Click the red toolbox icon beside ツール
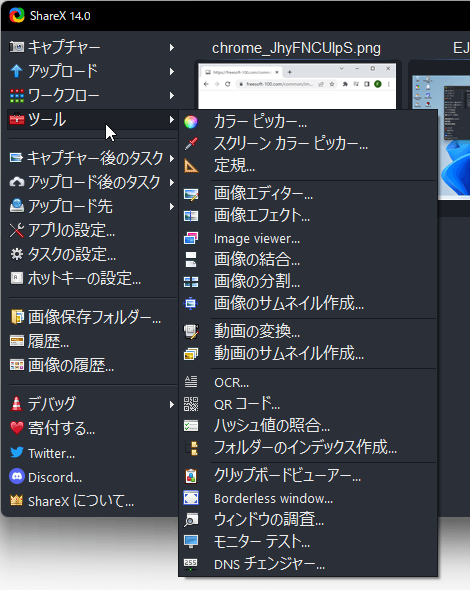 point(17,120)
